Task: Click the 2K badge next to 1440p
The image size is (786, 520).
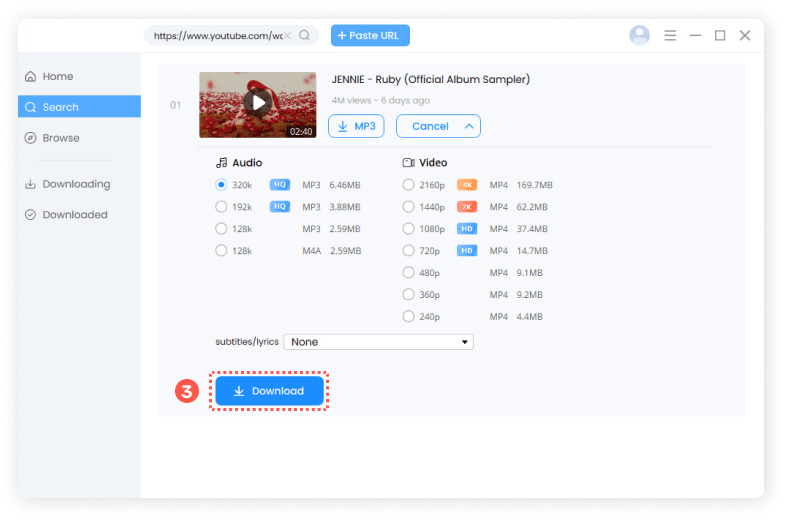Action: click(x=467, y=207)
